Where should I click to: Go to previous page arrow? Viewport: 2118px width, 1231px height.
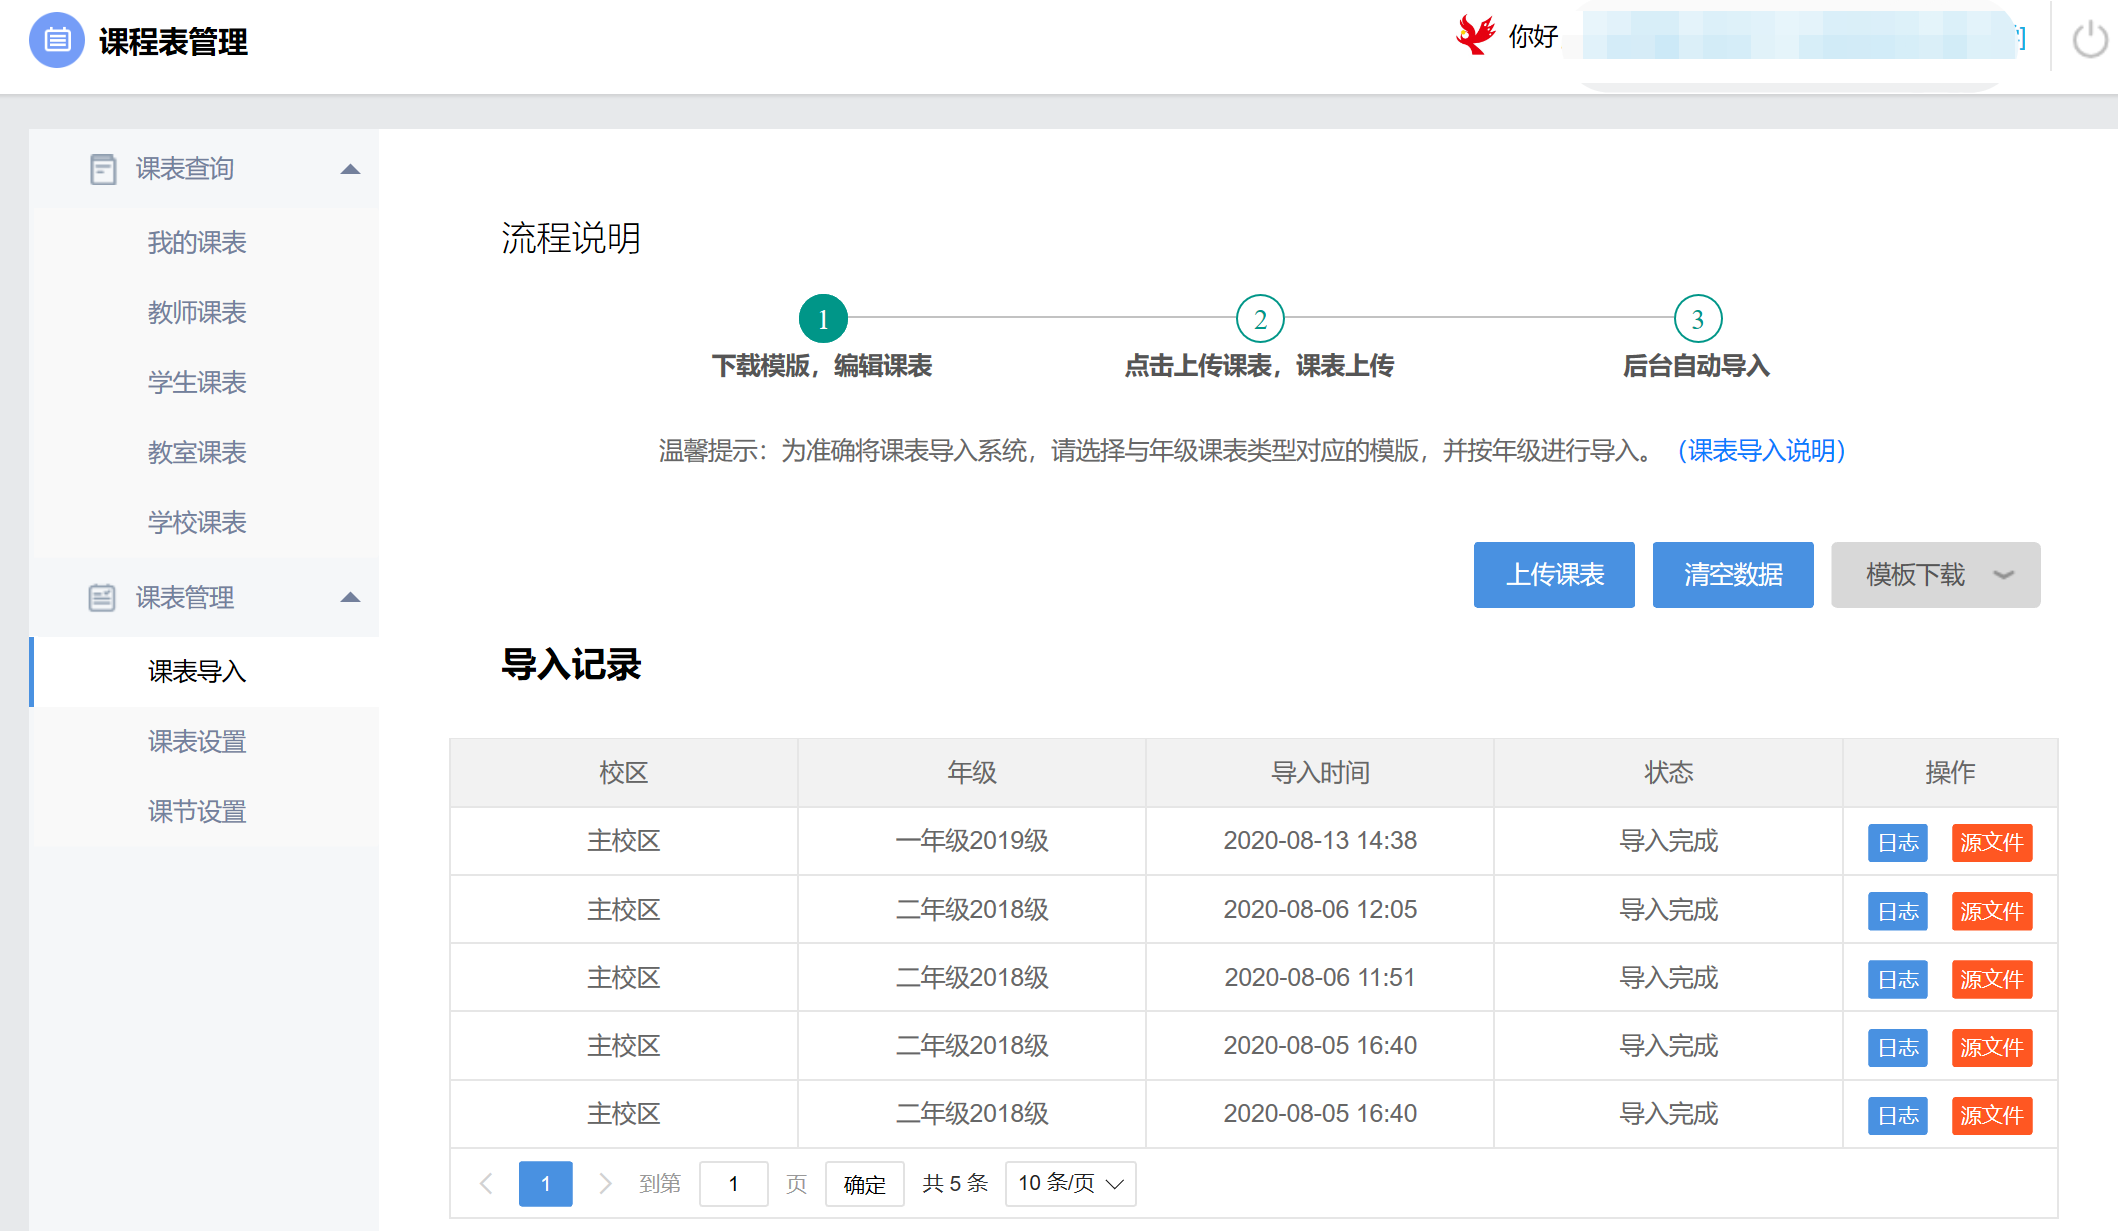[x=487, y=1184]
